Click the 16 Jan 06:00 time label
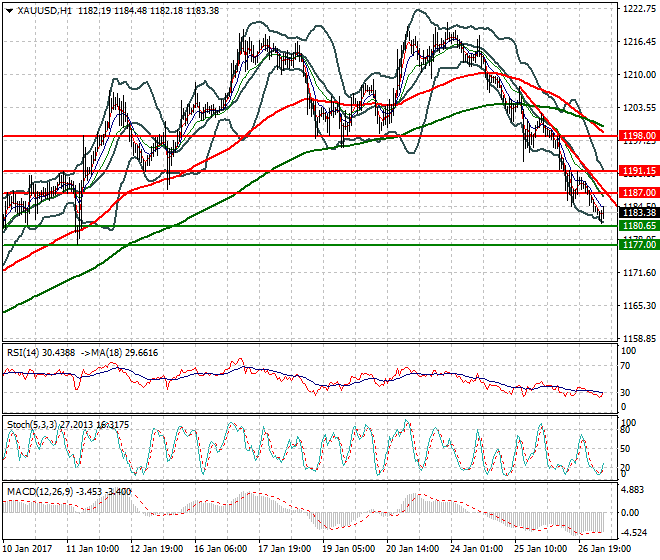Image resolution: width=660 pixels, height=560 pixels. (x=220, y=549)
